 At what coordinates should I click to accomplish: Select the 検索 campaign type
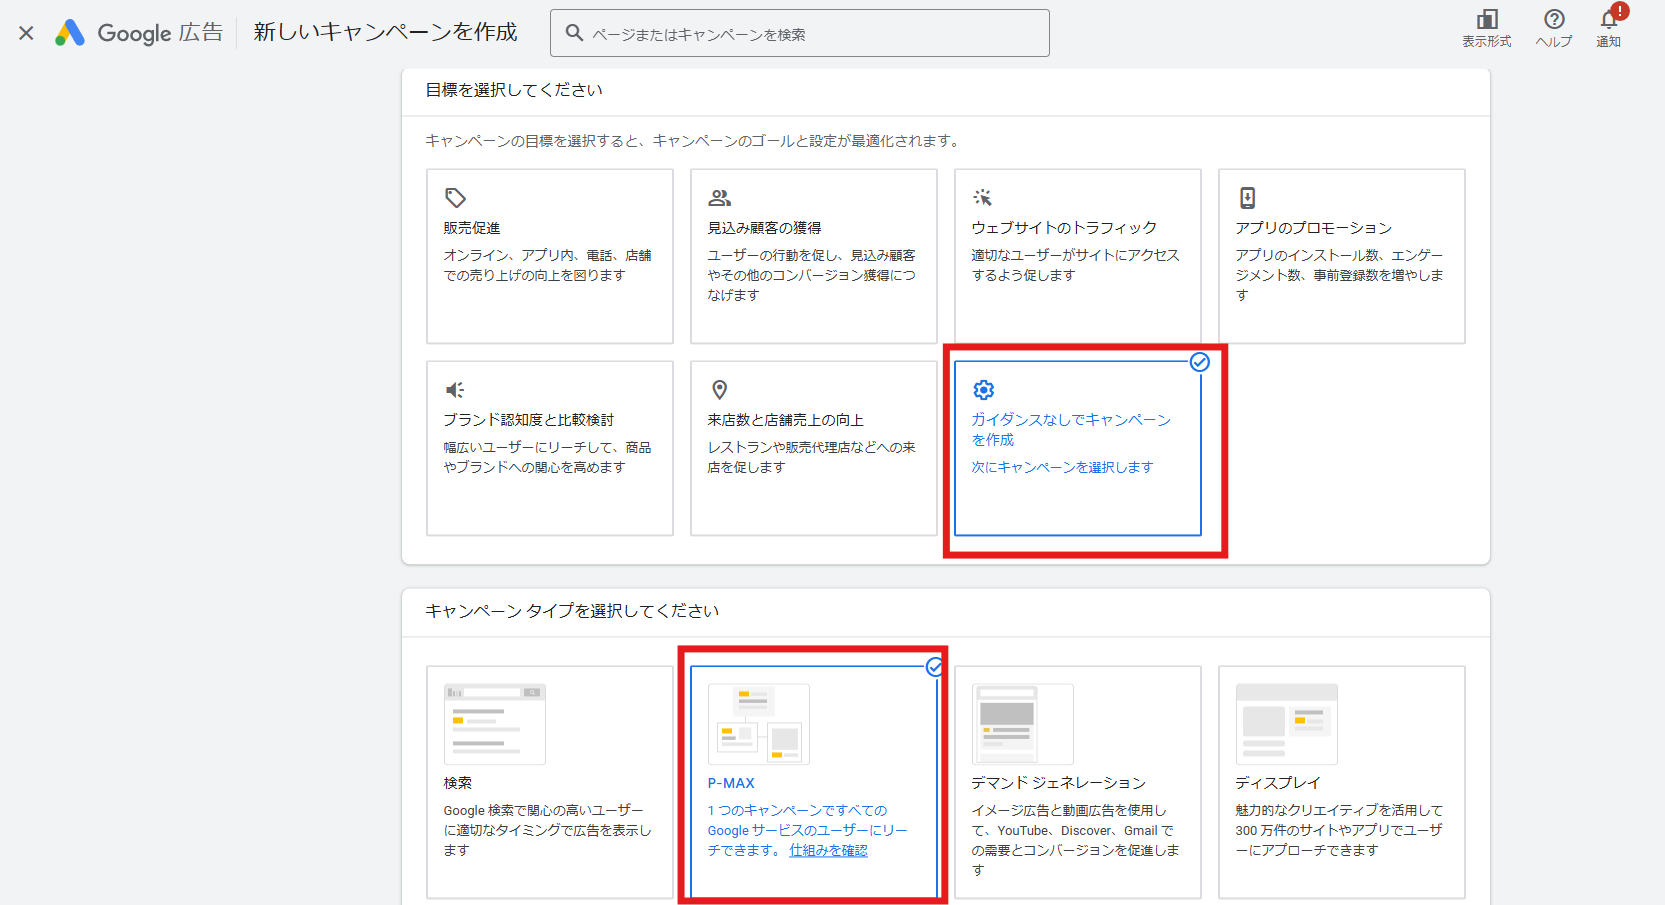(x=549, y=782)
